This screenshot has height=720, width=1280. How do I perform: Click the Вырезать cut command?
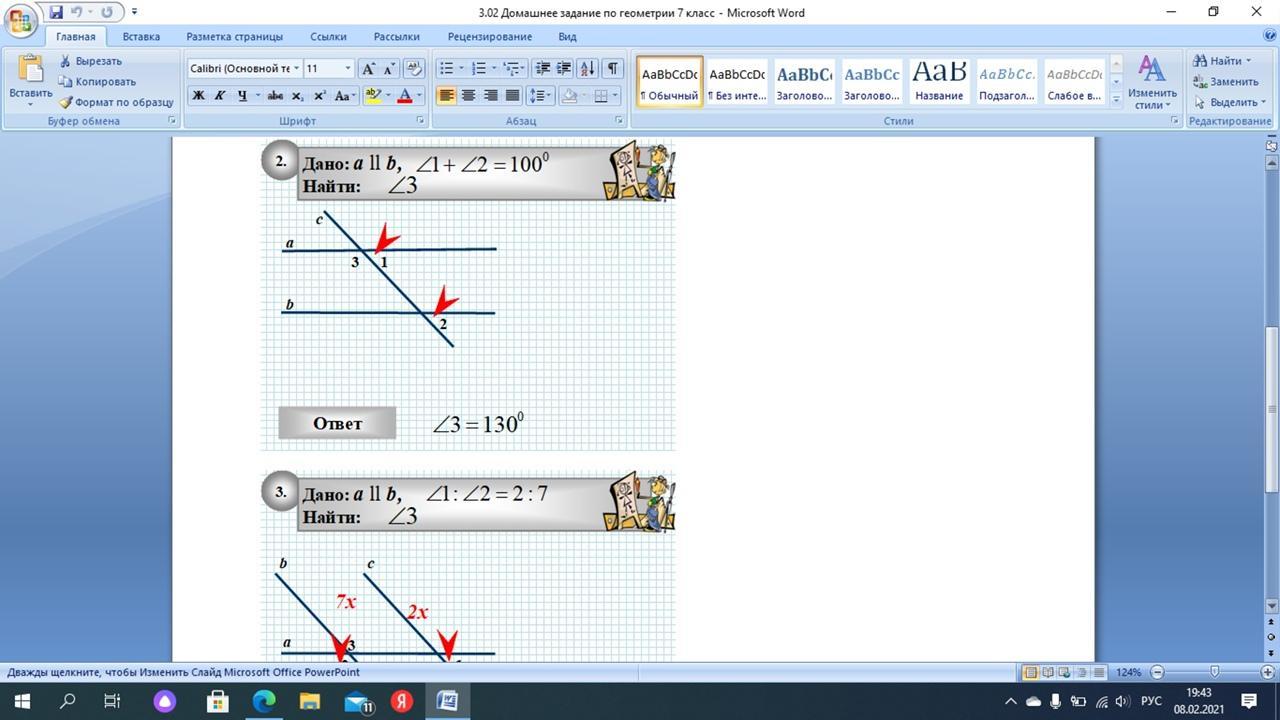90,61
